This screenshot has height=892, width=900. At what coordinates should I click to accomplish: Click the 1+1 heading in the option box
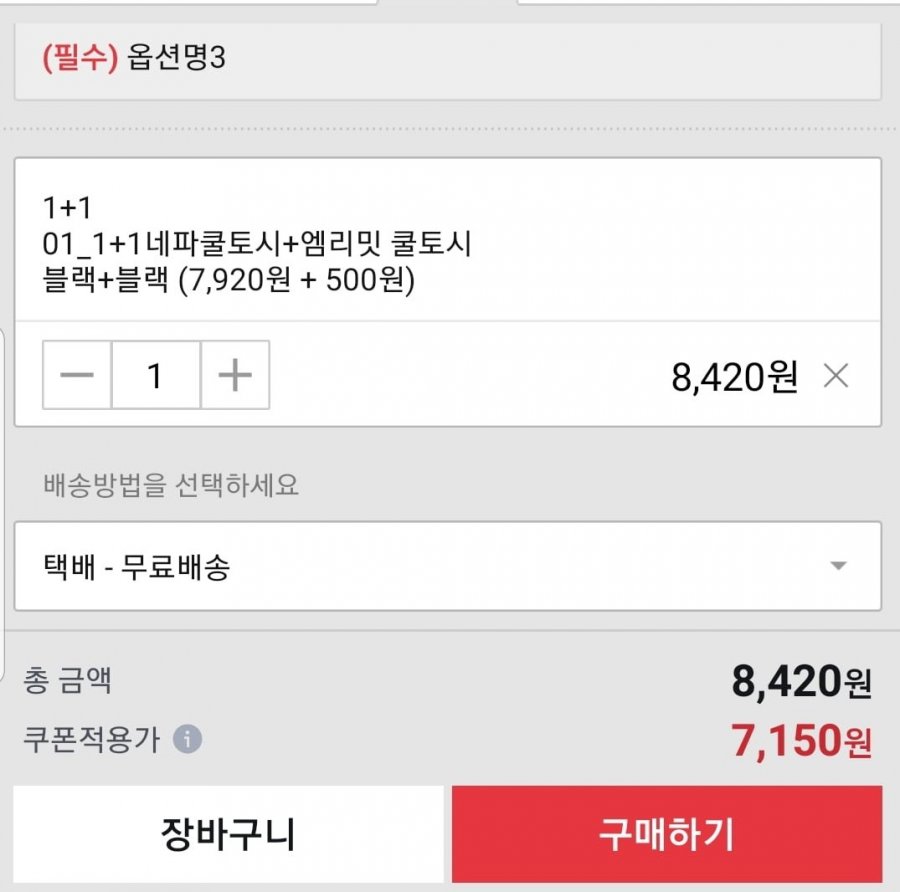coord(67,208)
